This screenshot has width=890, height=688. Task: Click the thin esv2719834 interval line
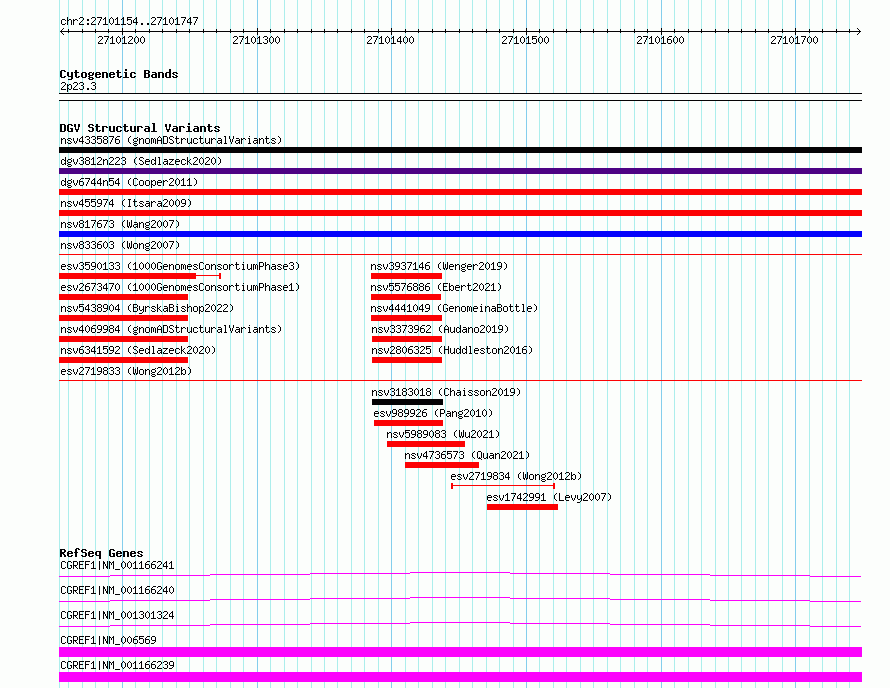[503, 486]
